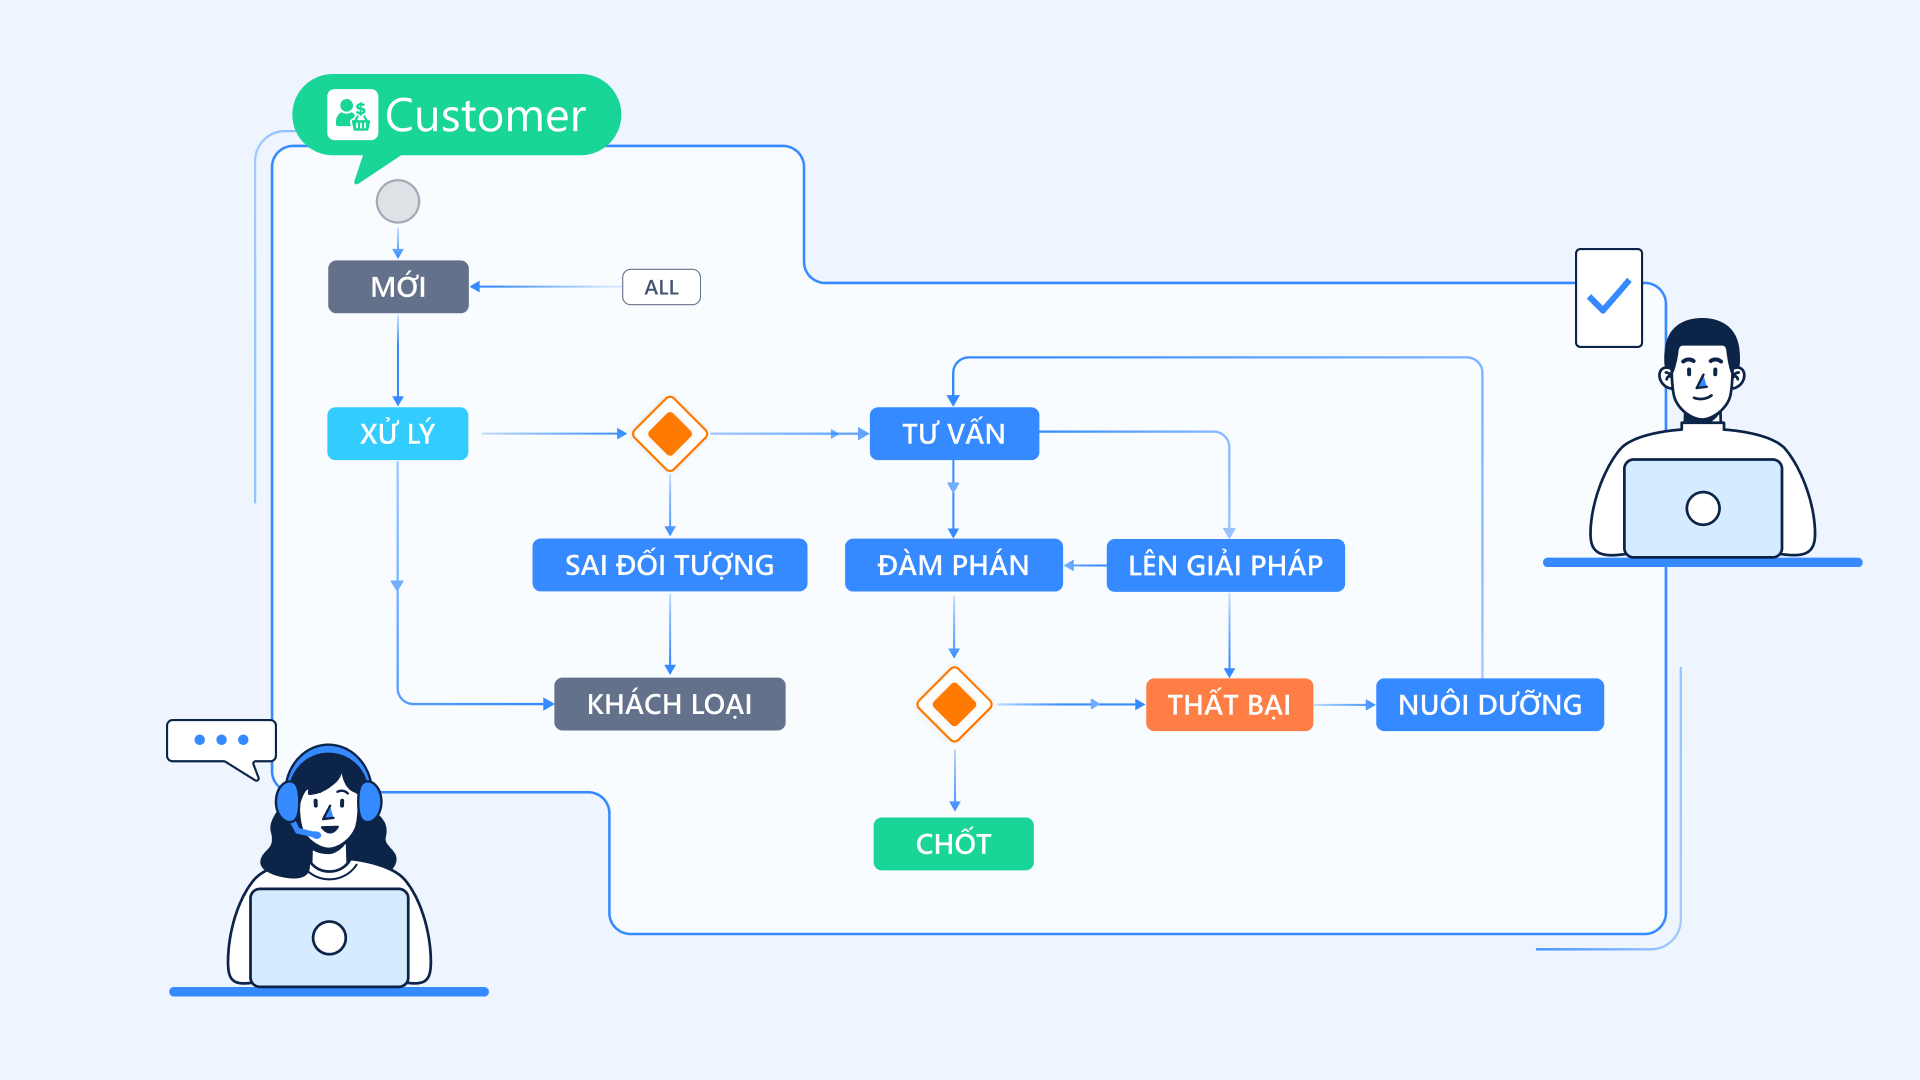The image size is (1920, 1080).
Task: Toggle the CHỐT completion state
Action: (x=953, y=843)
